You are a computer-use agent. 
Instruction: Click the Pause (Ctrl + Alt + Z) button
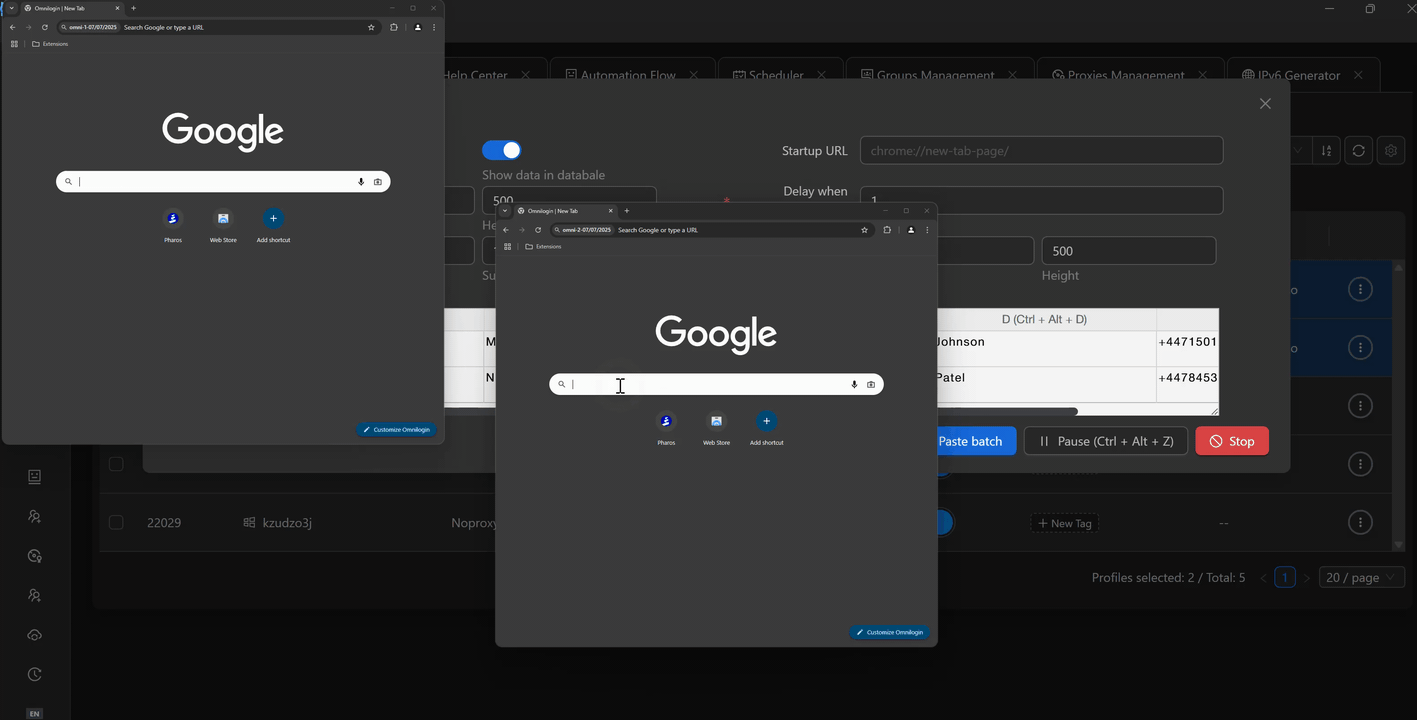1105,441
